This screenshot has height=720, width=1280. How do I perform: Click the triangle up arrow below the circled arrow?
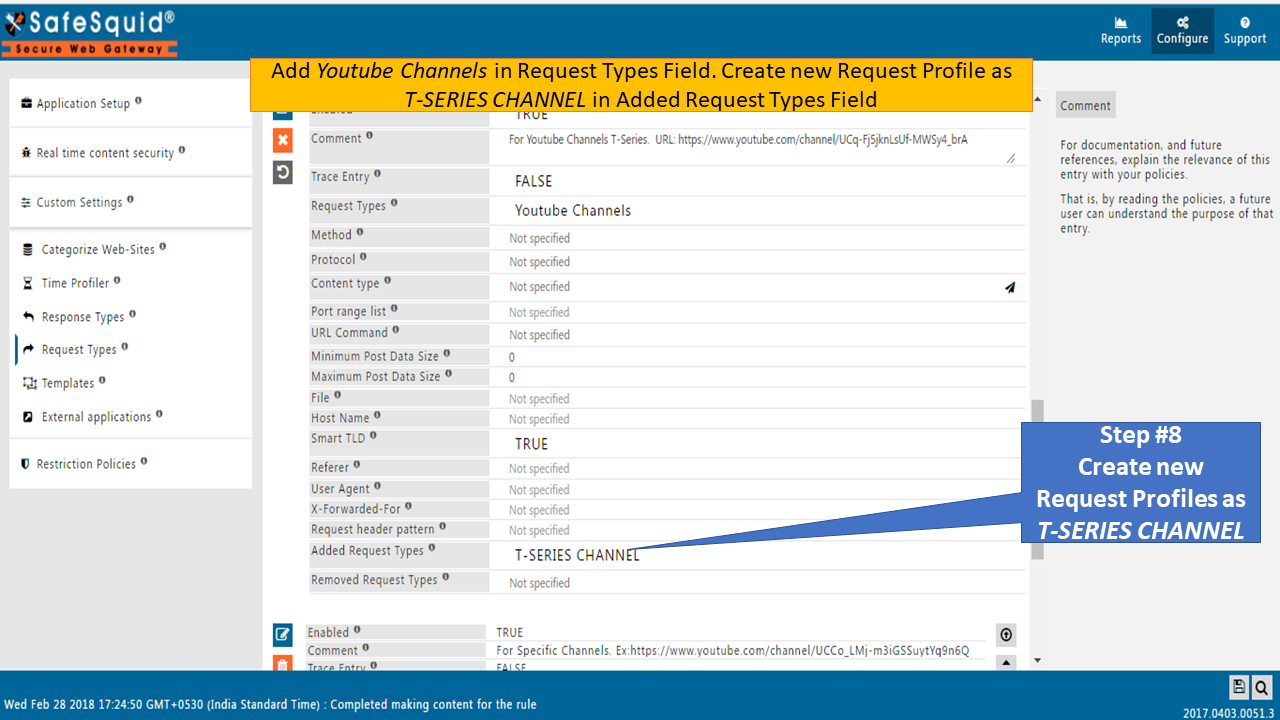(x=1006, y=662)
